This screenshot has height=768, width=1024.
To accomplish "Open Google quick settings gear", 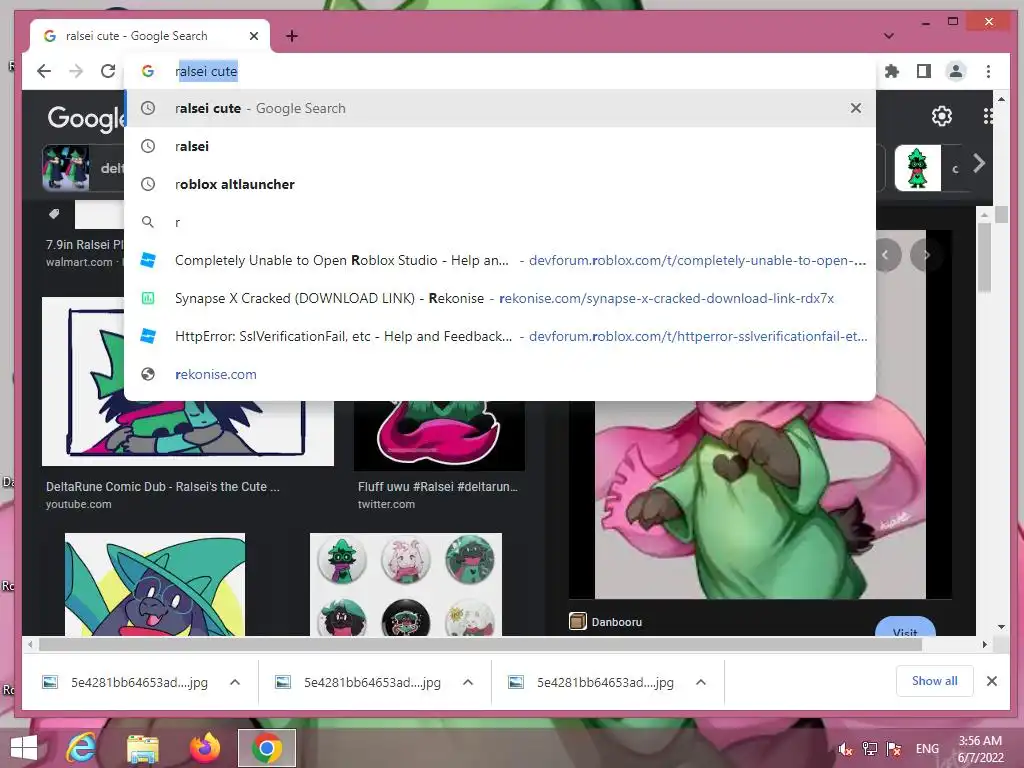I will coord(942,116).
